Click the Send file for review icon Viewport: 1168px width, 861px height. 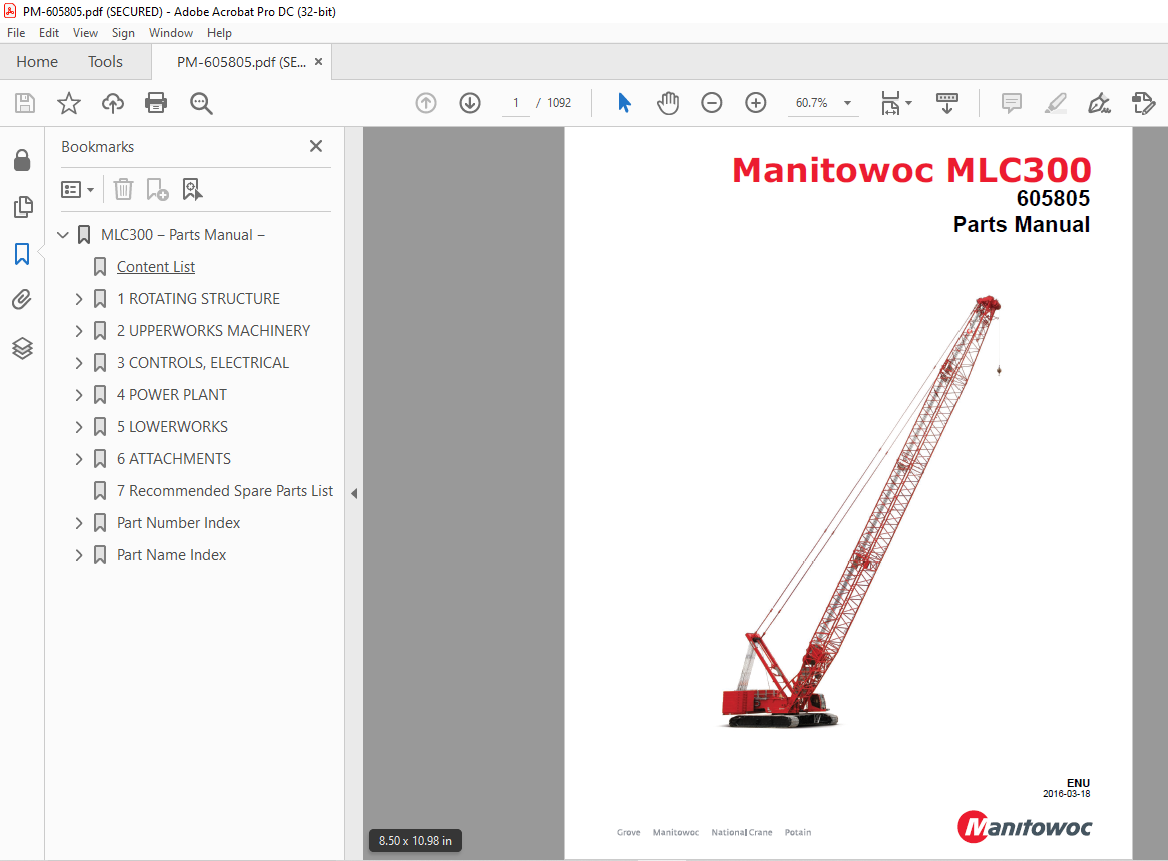pos(1143,103)
